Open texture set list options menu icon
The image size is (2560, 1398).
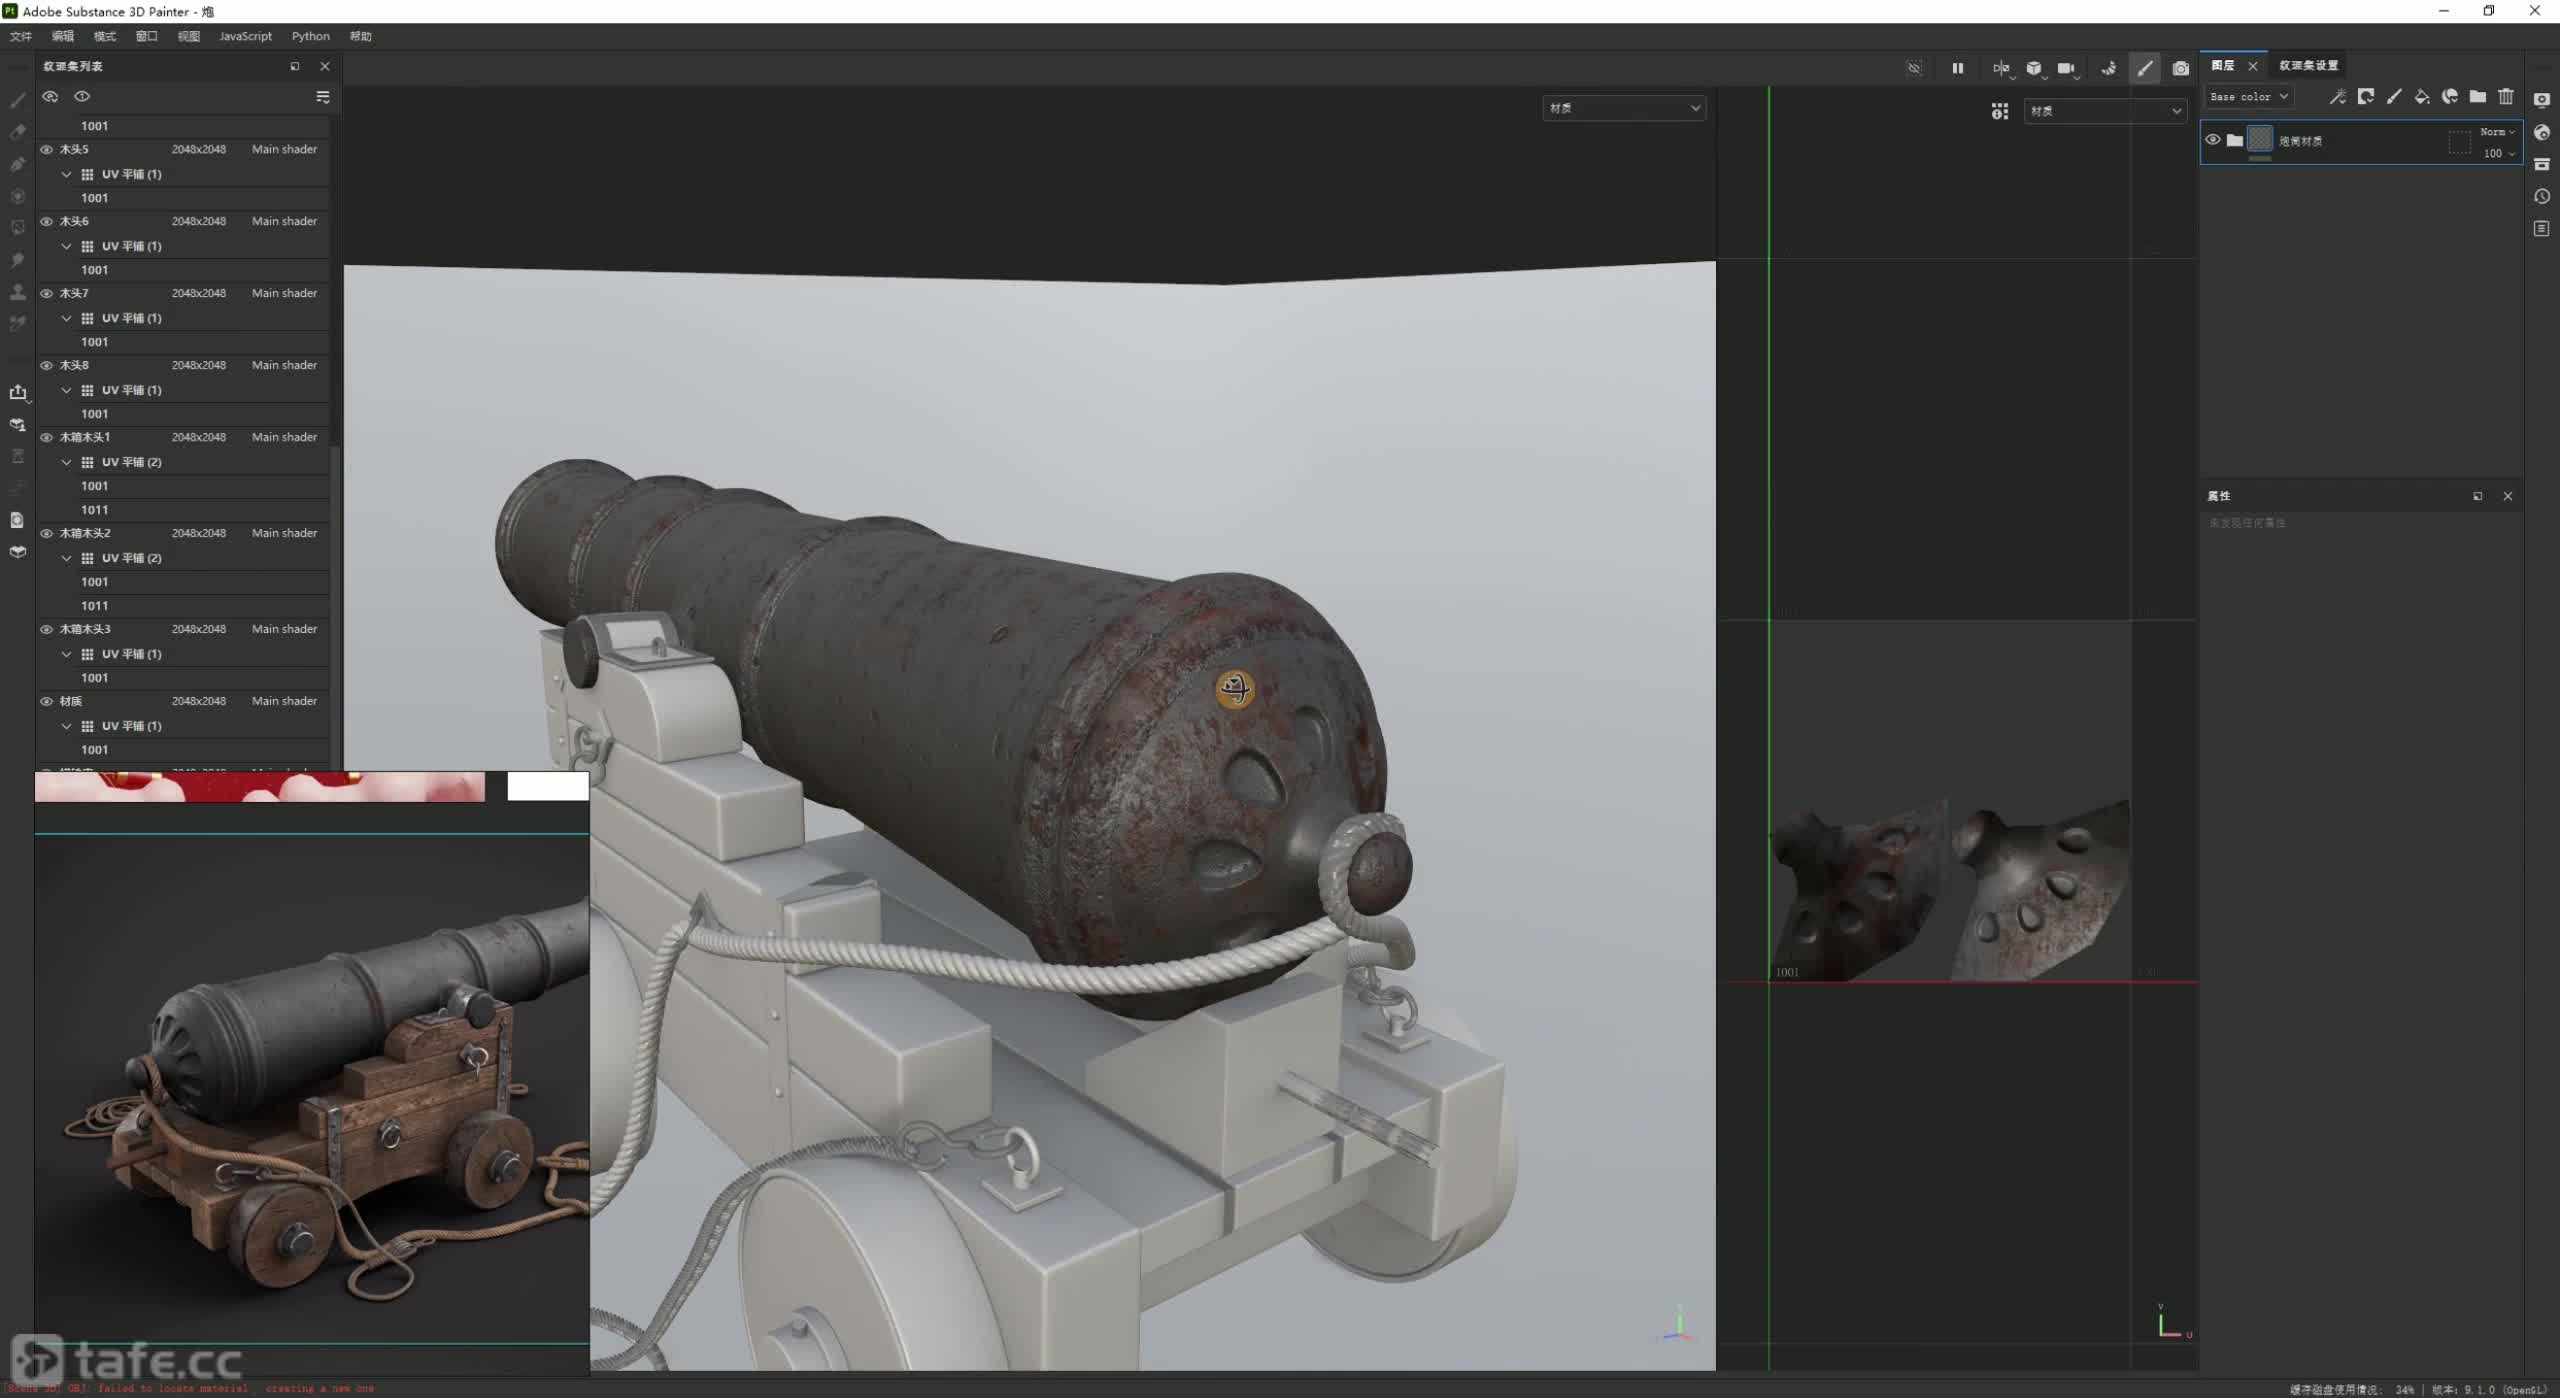tap(322, 97)
